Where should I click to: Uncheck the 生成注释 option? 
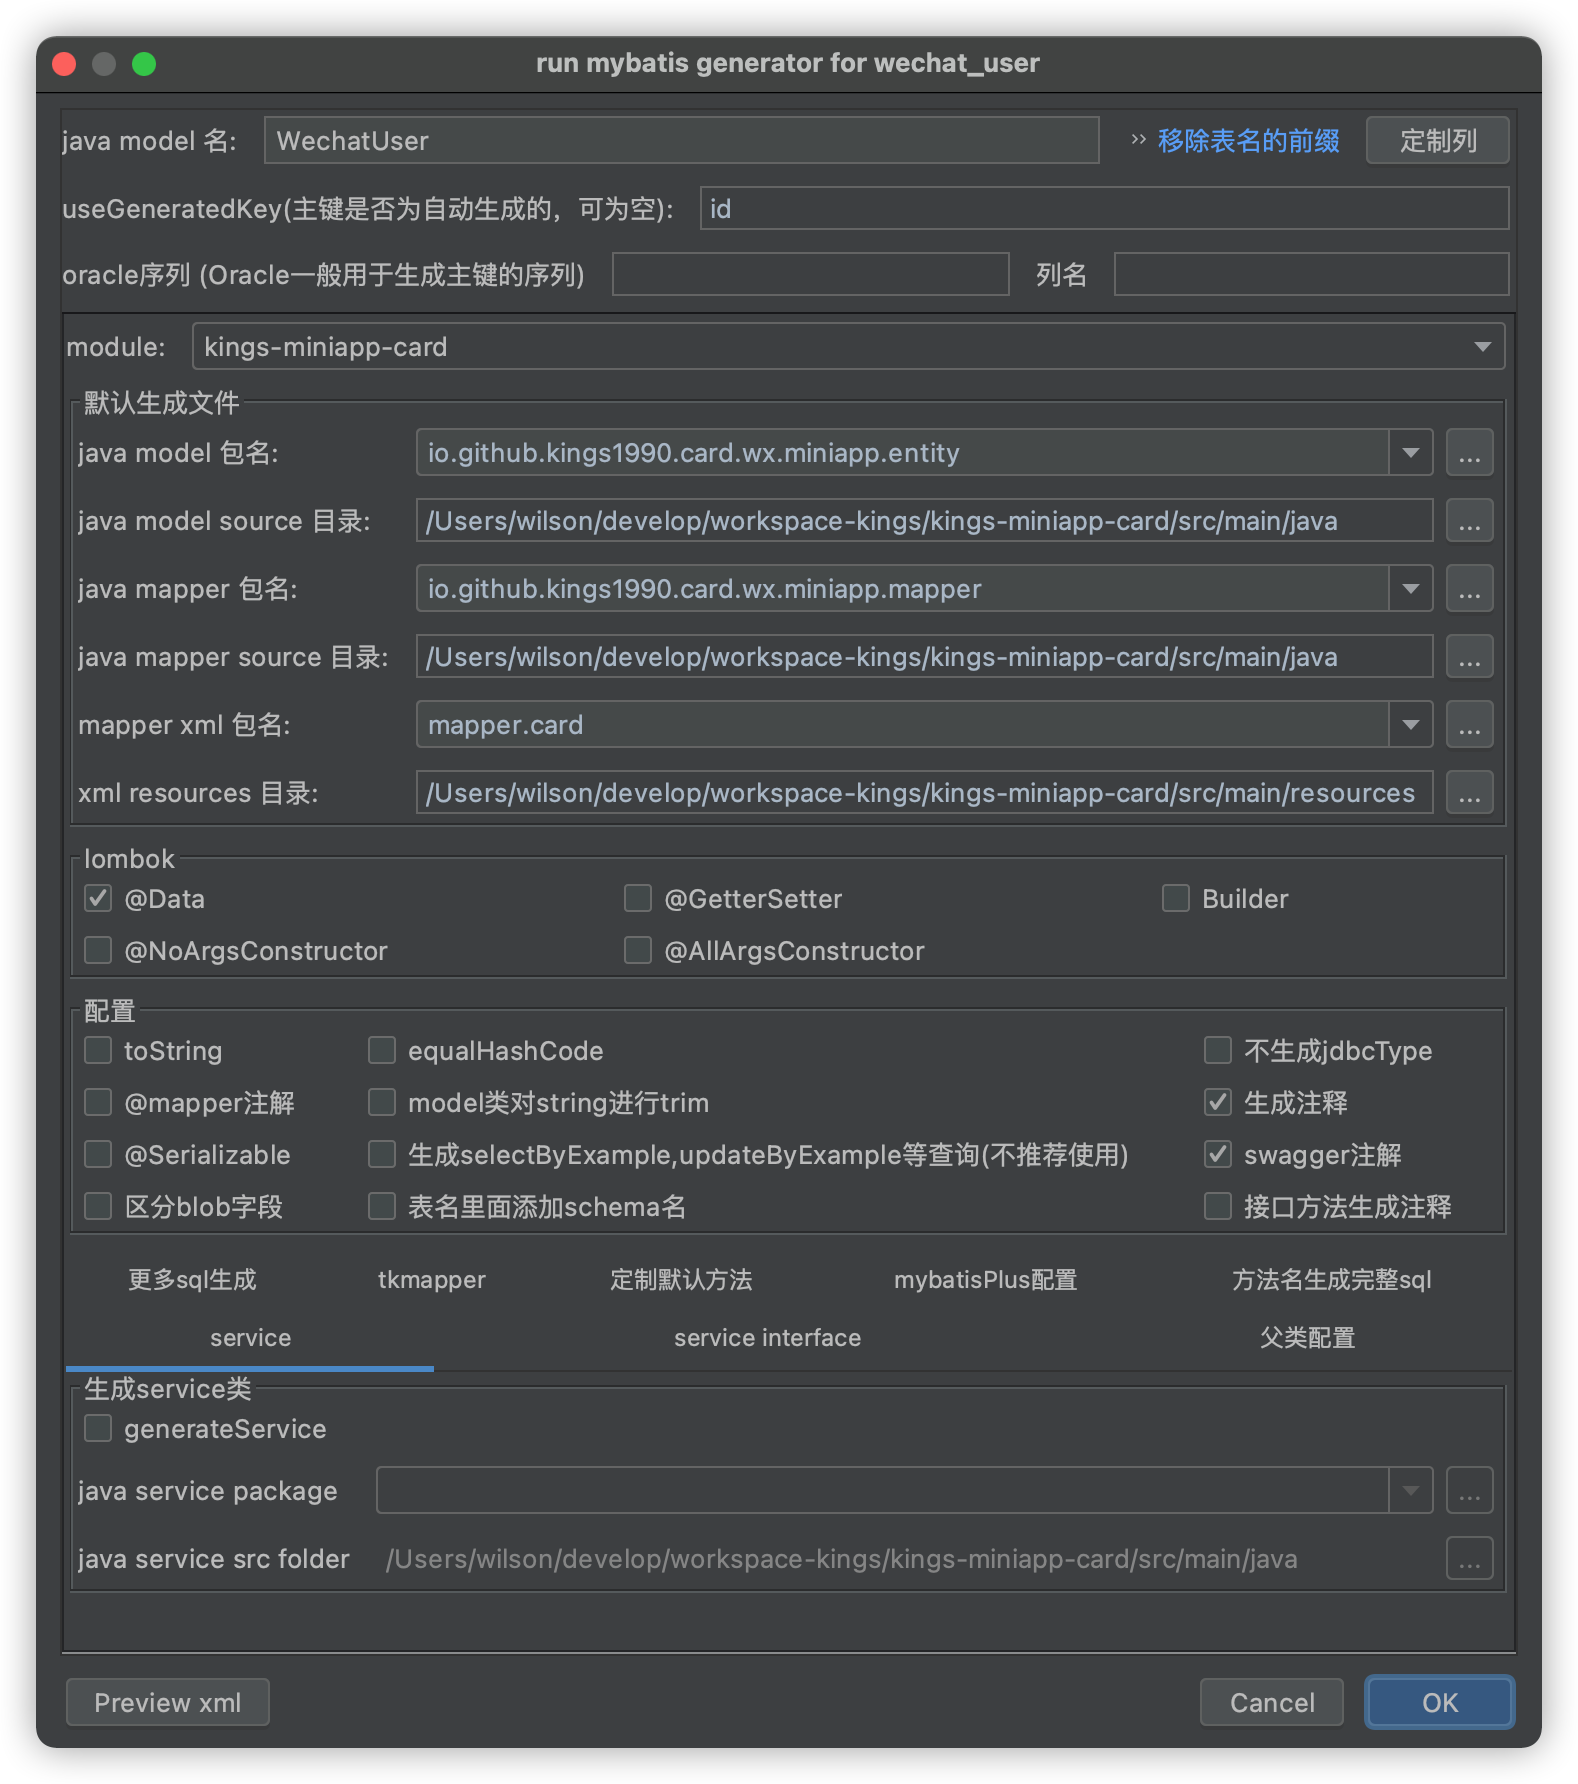[1218, 1102]
